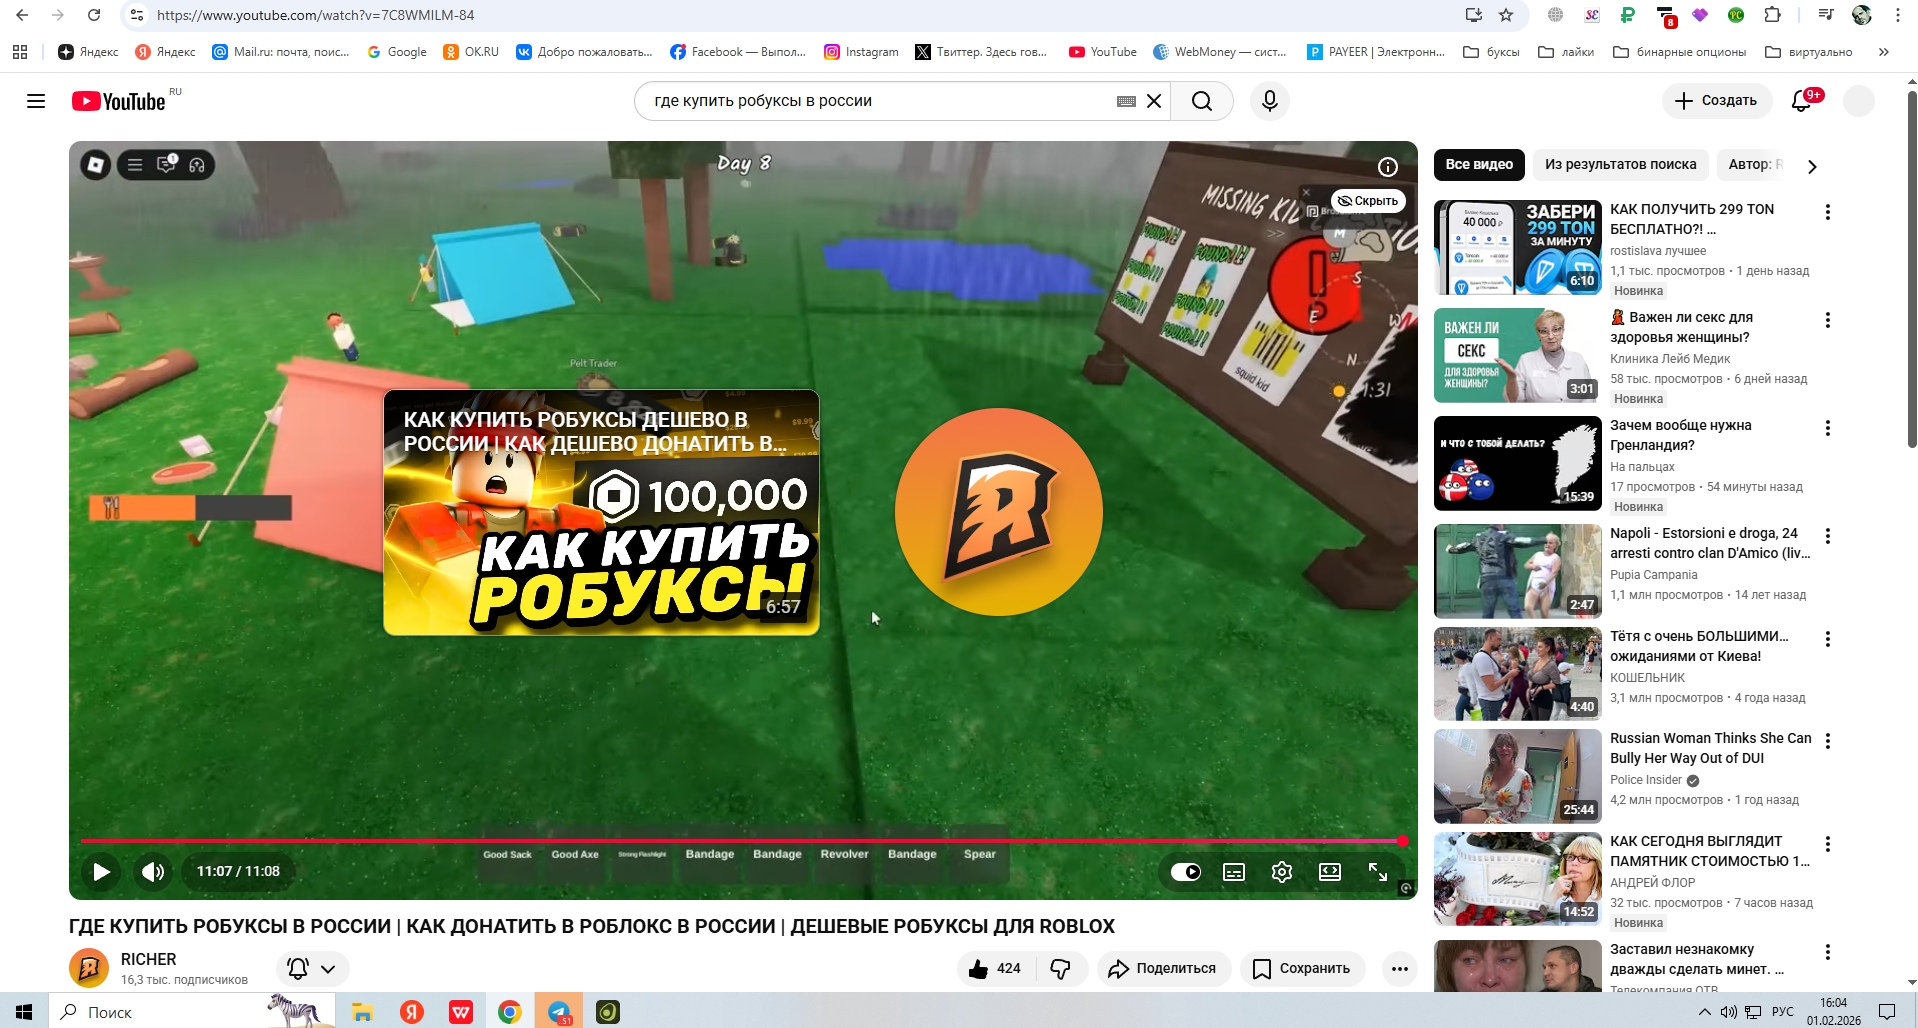Turn on subtitles in player
This screenshot has width=1918, height=1028.
pyautogui.click(x=1234, y=872)
